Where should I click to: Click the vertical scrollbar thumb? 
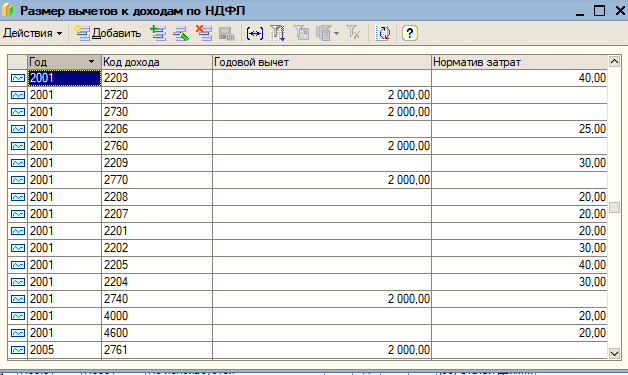pos(614,208)
